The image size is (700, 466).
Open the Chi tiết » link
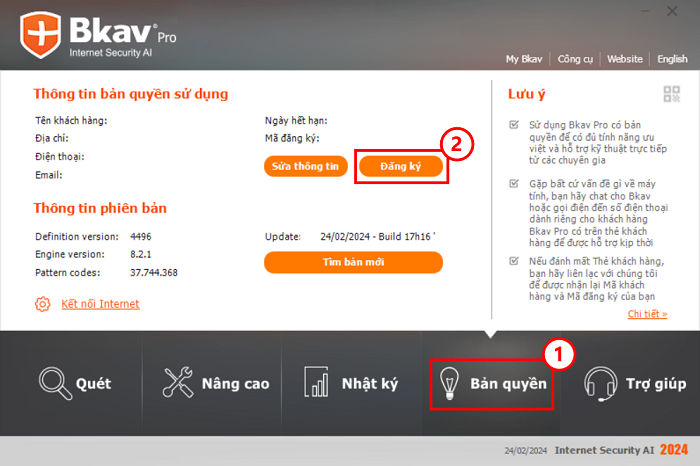647,314
